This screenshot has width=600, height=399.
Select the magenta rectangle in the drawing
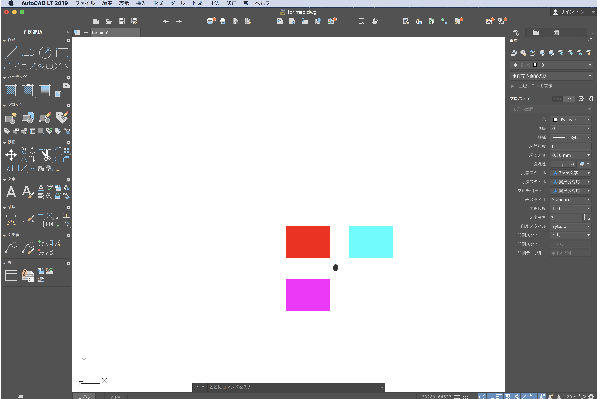308,295
